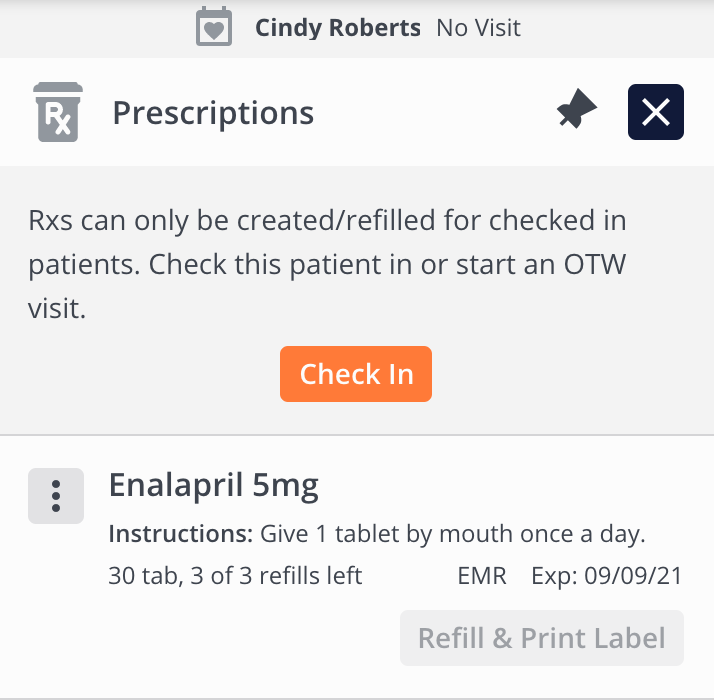Image resolution: width=714 pixels, height=700 pixels.
Task: Open the Enalapril three-dot options menu
Action: coord(56,495)
